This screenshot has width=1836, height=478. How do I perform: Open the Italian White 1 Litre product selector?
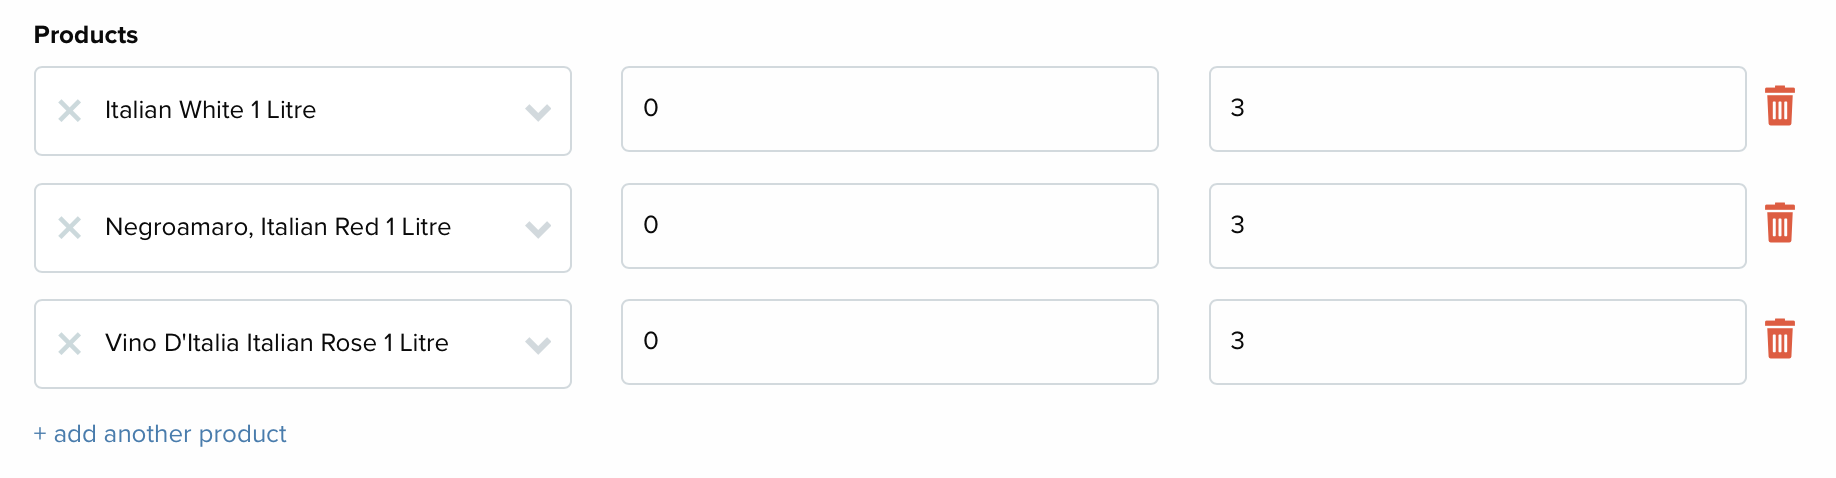click(x=303, y=111)
